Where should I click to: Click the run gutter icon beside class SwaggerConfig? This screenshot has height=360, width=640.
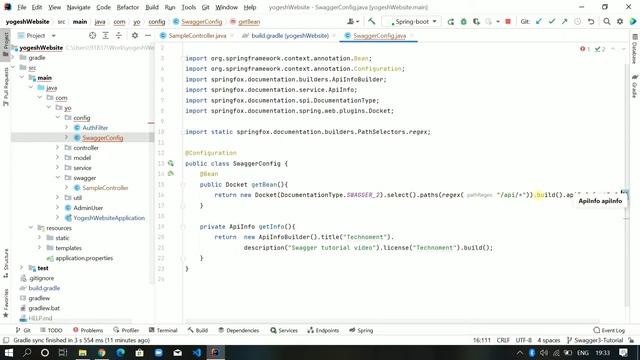click(171, 163)
